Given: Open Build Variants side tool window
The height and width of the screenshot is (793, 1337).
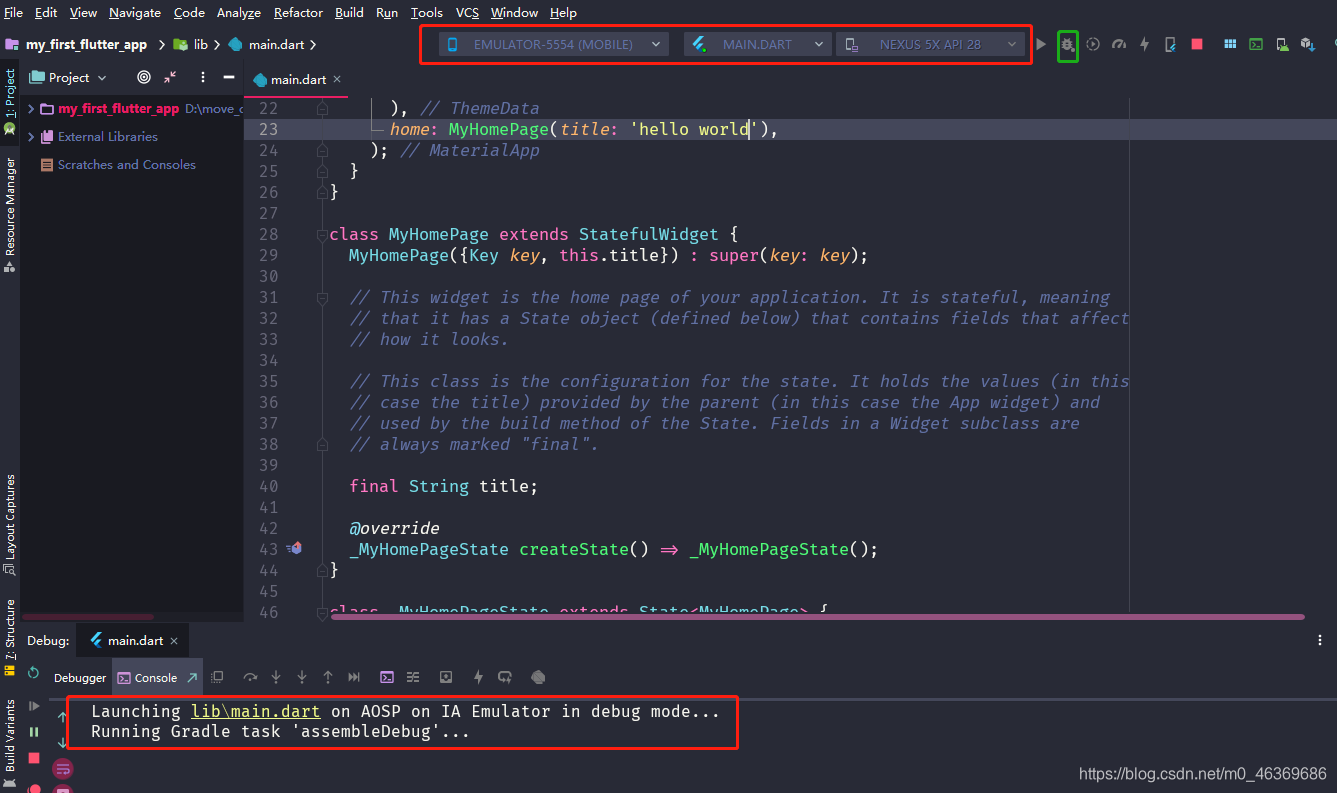Looking at the screenshot, I should tap(10, 742).
